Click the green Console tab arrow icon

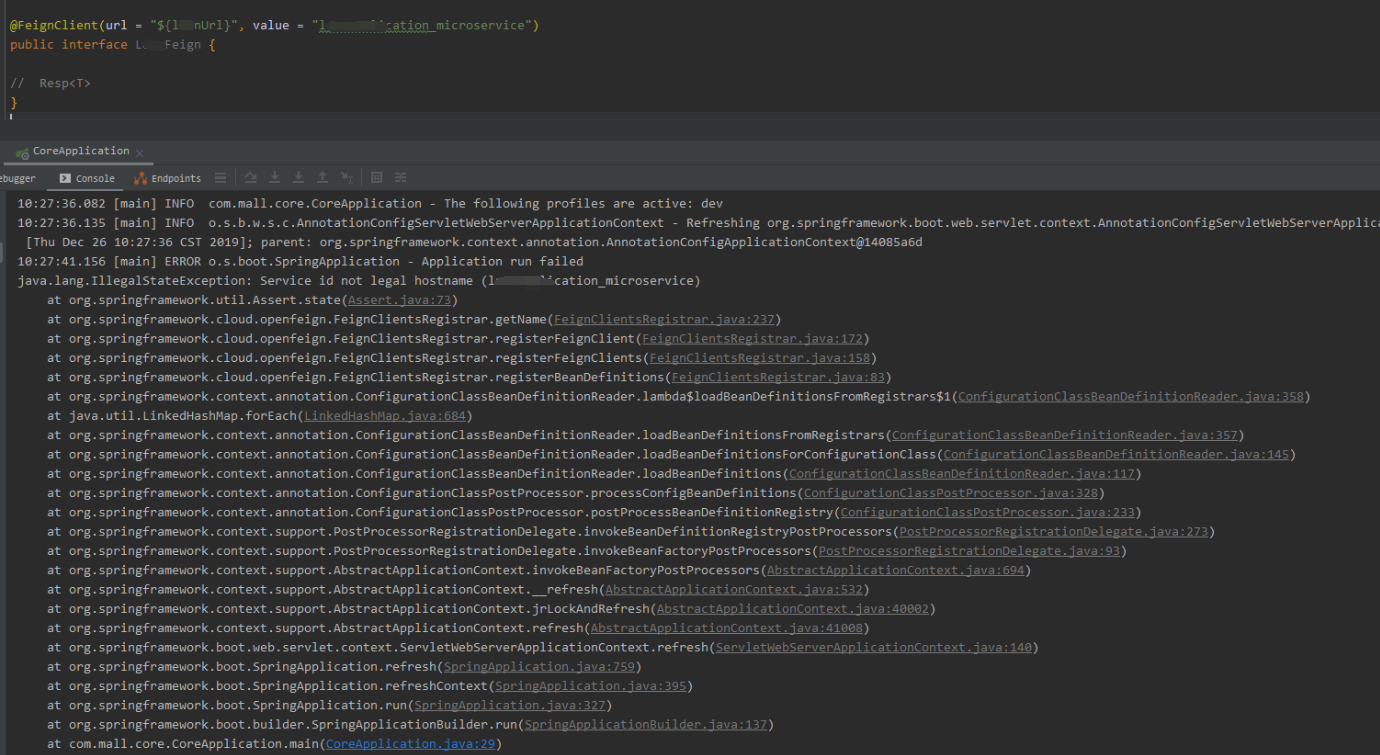click(64, 178)
